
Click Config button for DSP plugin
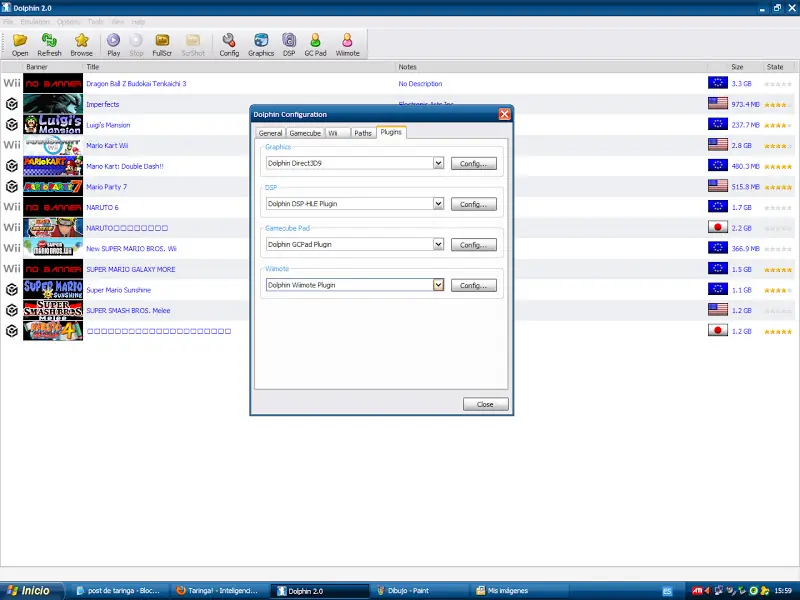tap(473, 204)
